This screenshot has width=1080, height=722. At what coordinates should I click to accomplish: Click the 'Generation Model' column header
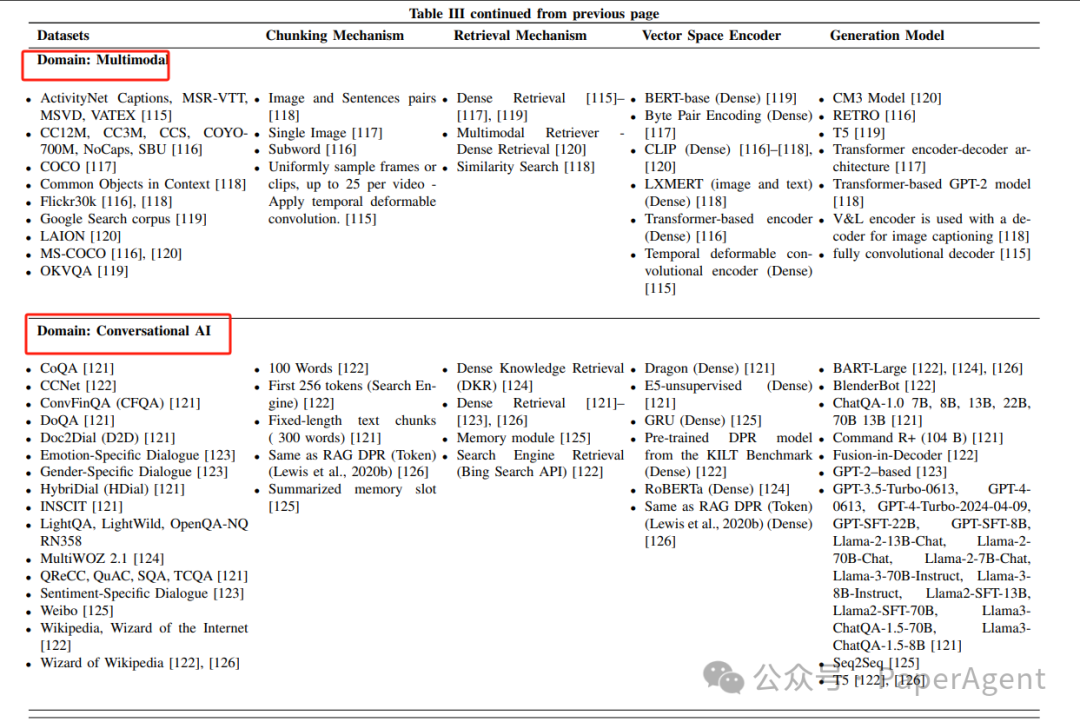[886, 36]
